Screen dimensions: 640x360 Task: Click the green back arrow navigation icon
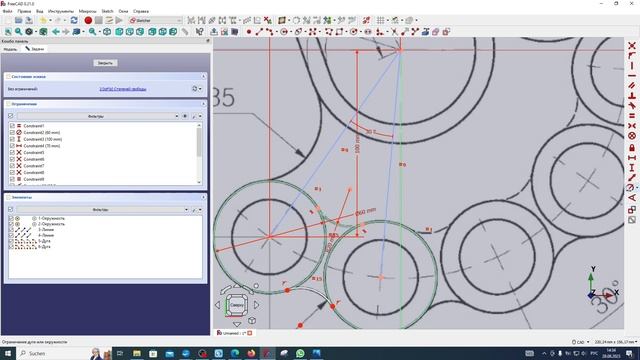tap(56, 31)
